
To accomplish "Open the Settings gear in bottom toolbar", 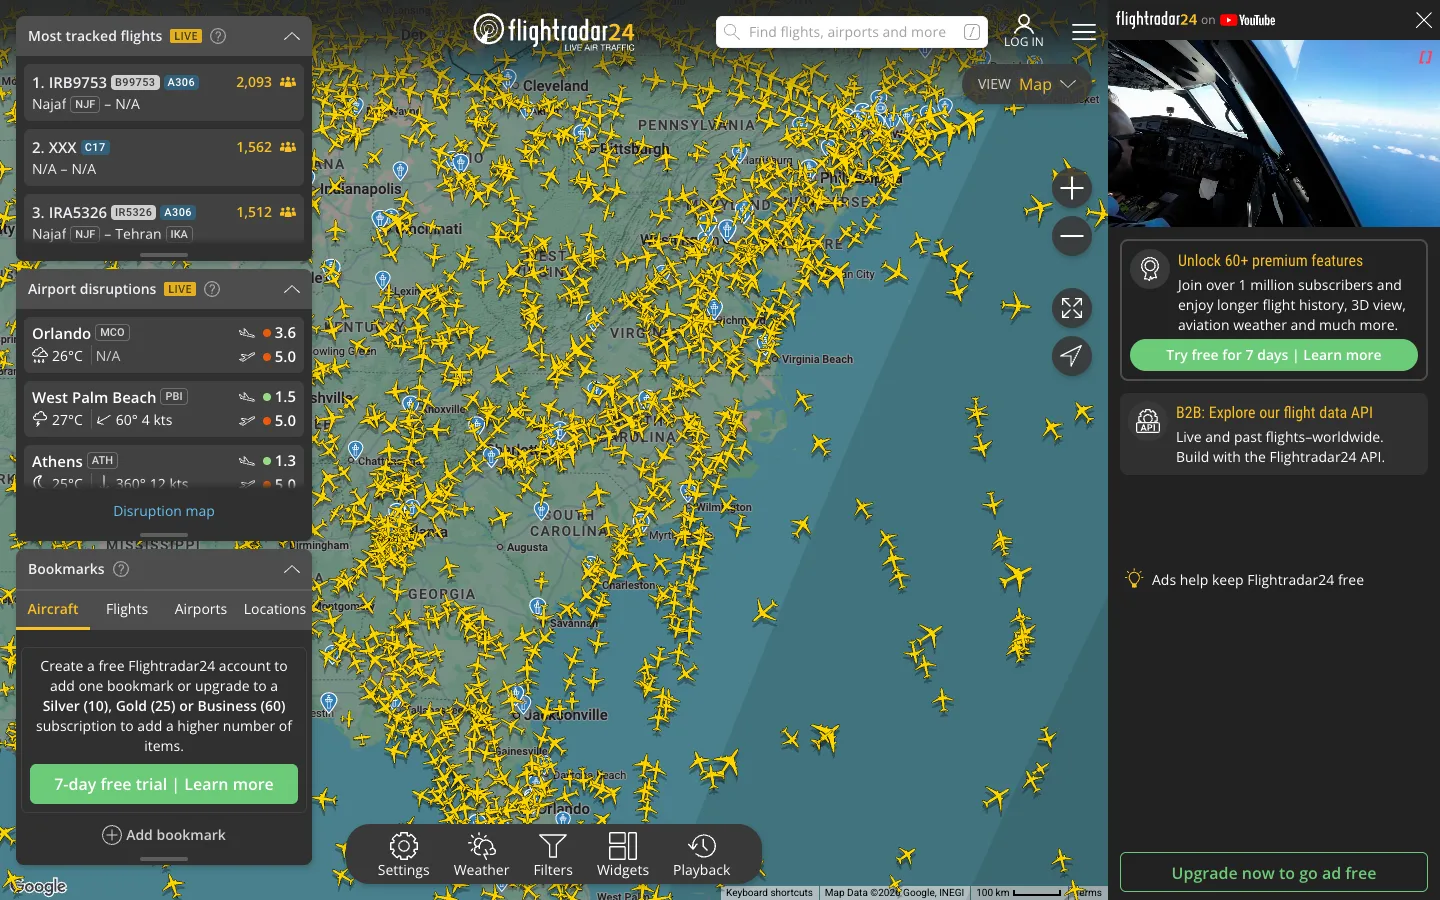I will (x=403, y=855).
